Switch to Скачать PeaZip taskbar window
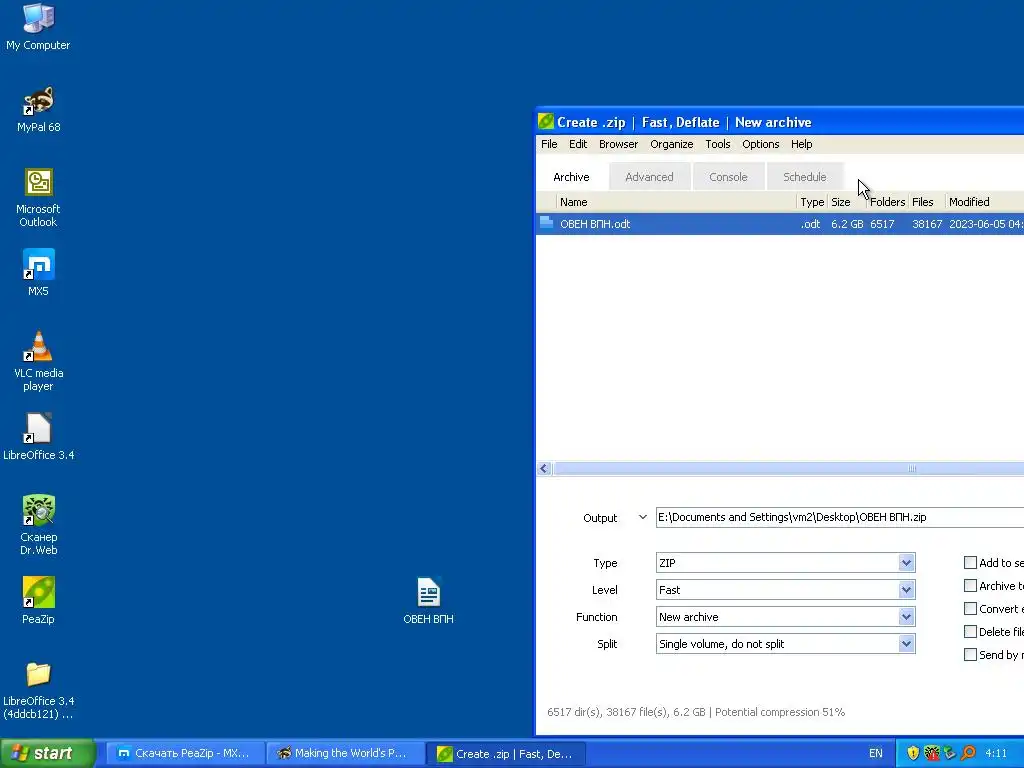This screenshot has height=768, width=1024. (x=184, y=753)
